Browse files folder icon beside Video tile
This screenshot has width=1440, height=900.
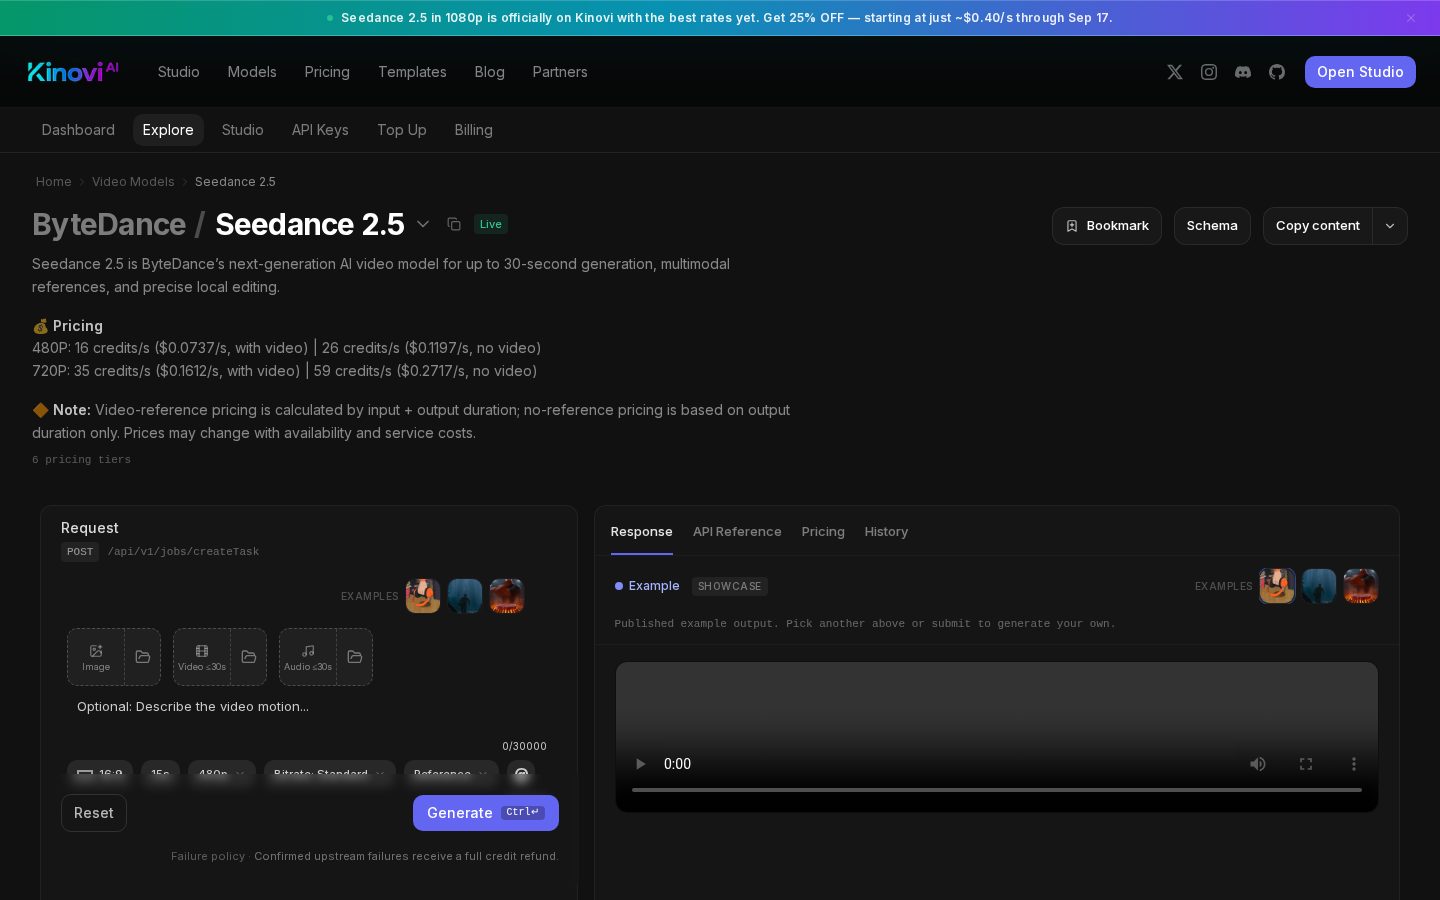249,657
